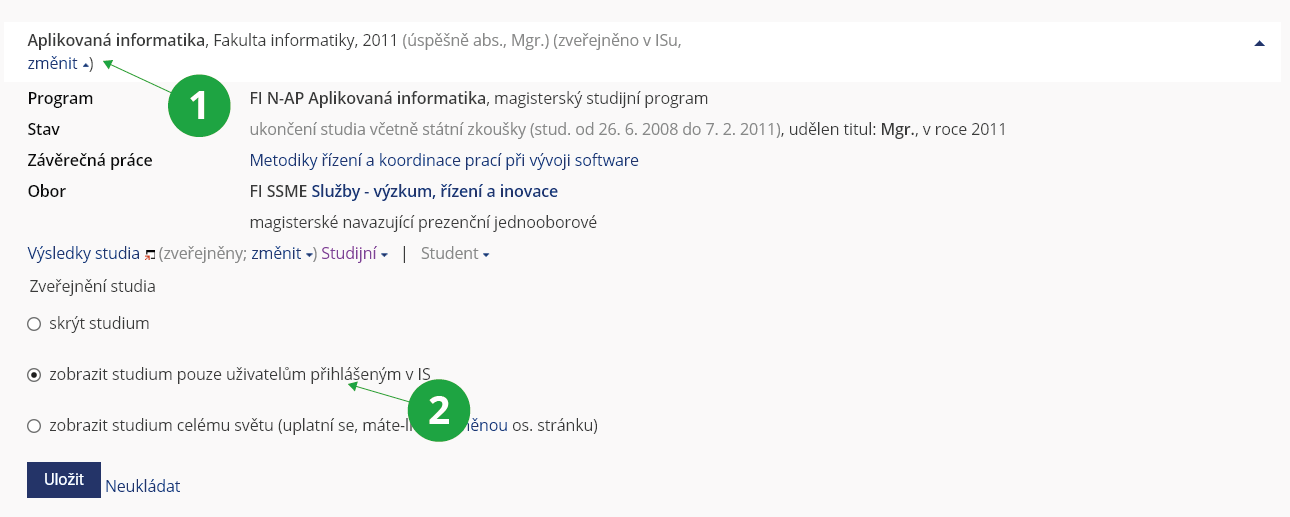Select "zobrazit studium pouze uživatelům přihlášeným" radio
Image resolution: width=1290 pixels, height=517 pixels.
34,375
